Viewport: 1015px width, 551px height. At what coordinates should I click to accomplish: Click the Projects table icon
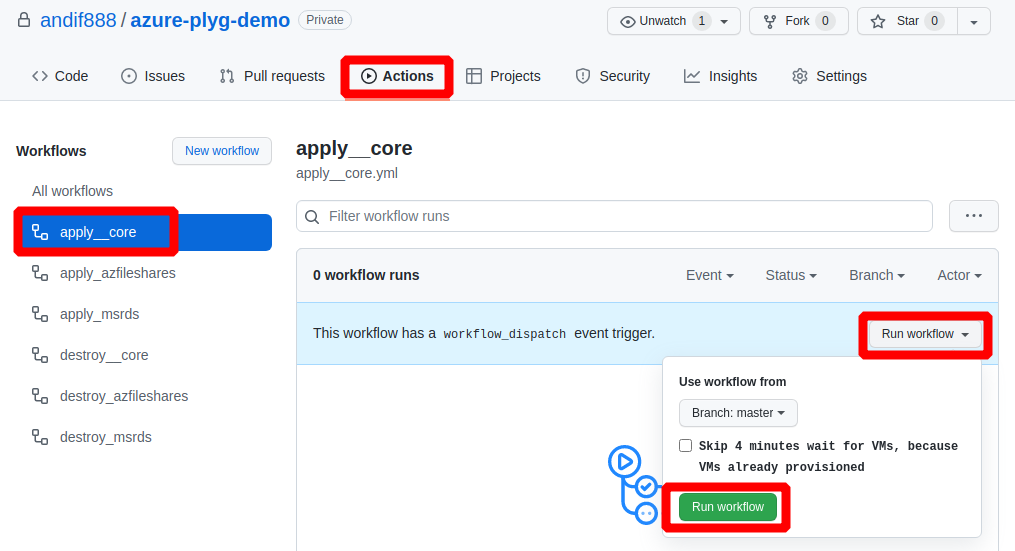[474, 76]
